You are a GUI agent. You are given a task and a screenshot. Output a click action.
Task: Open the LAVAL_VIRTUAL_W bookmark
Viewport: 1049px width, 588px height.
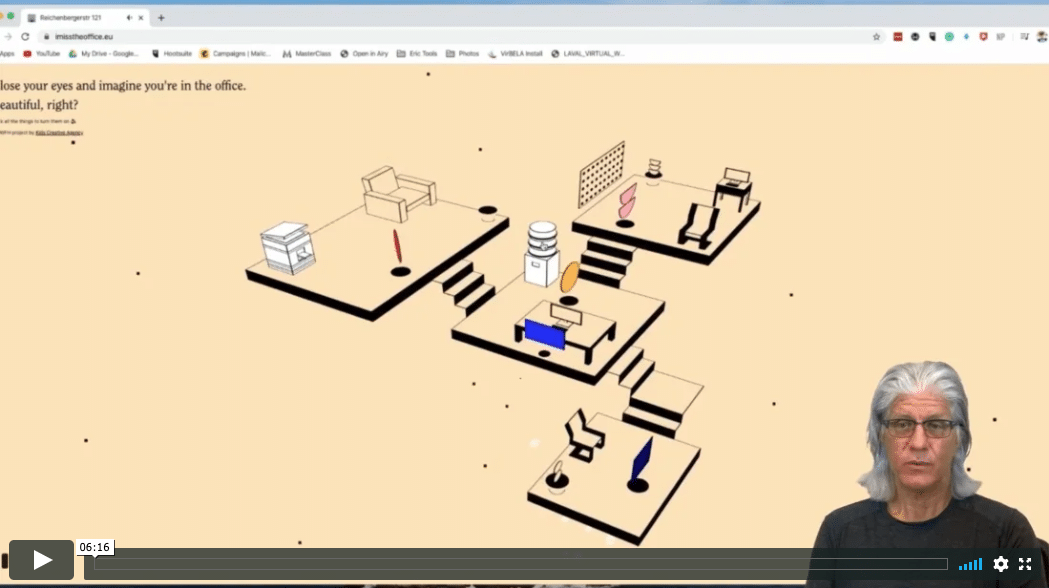pos(587,54)
